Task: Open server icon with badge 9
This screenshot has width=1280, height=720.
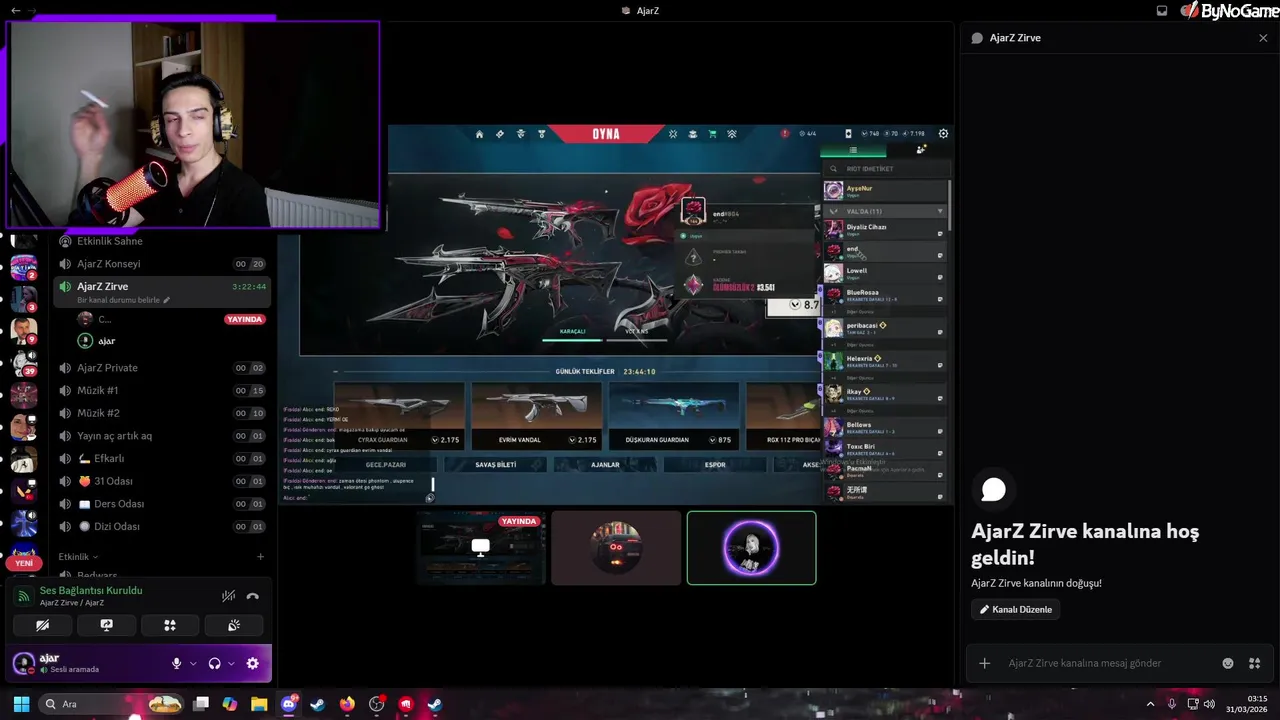Action: pyautogui.click(x=24, y=330)
